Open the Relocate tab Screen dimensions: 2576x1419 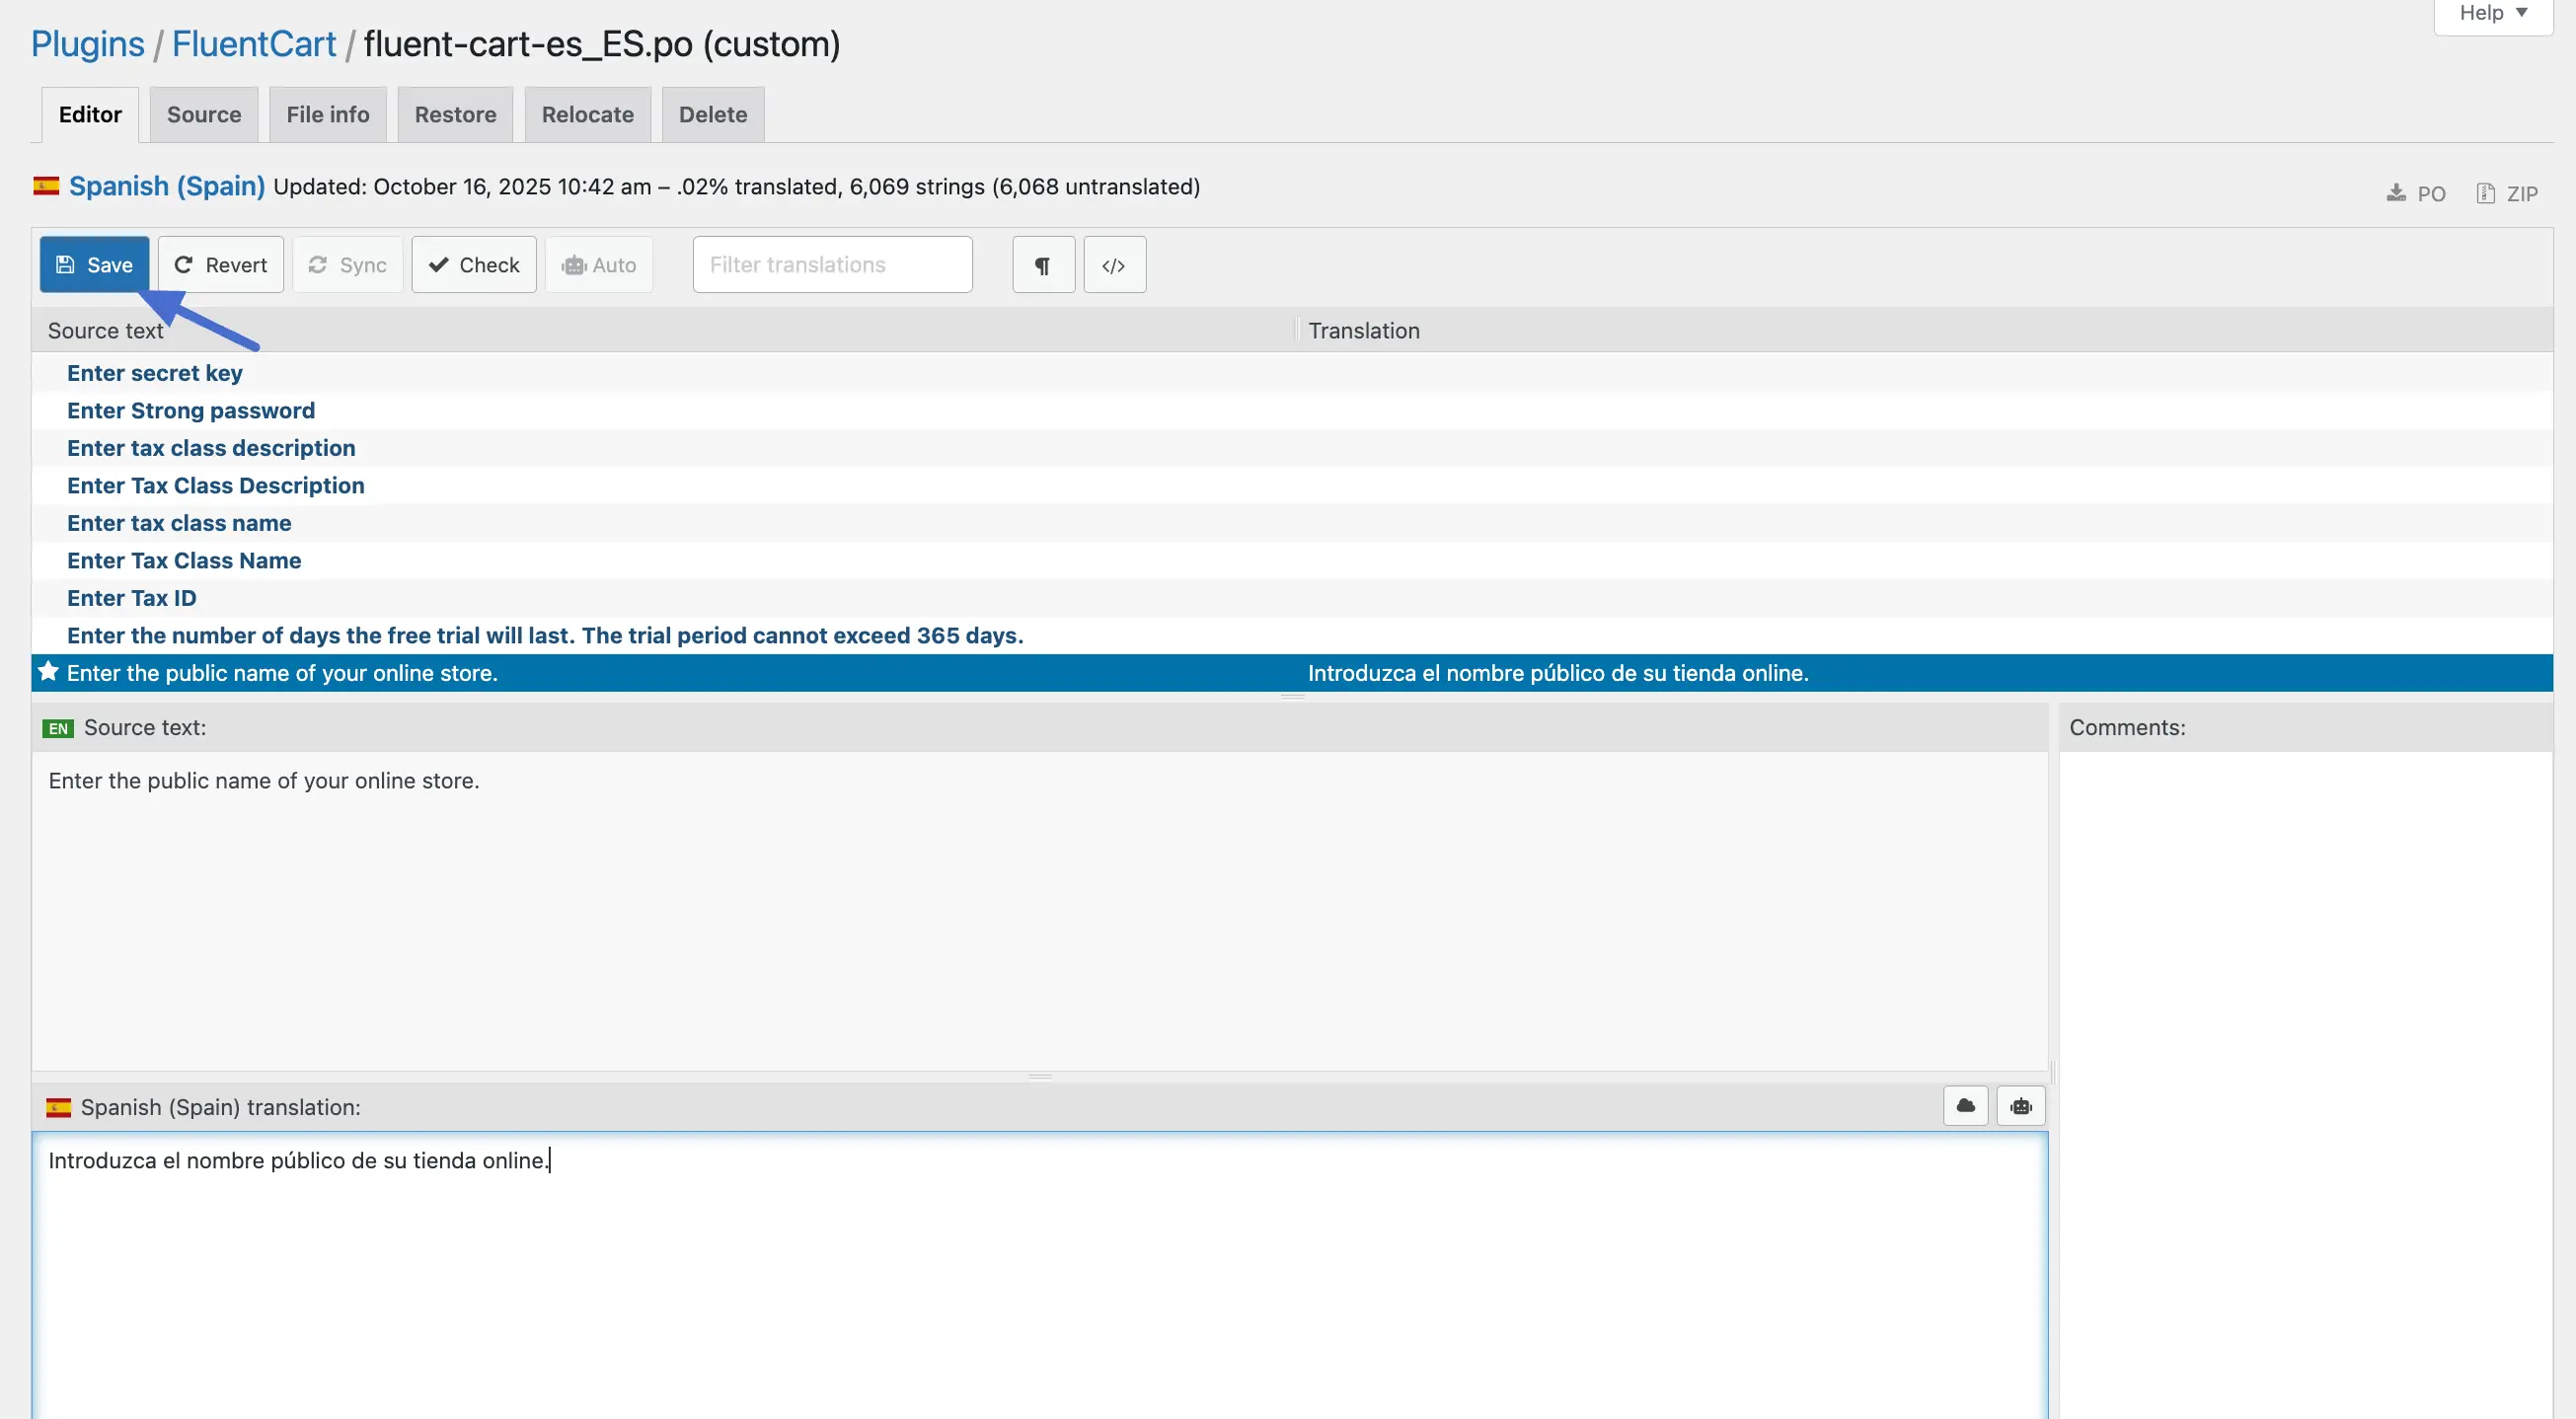(587, 115)
